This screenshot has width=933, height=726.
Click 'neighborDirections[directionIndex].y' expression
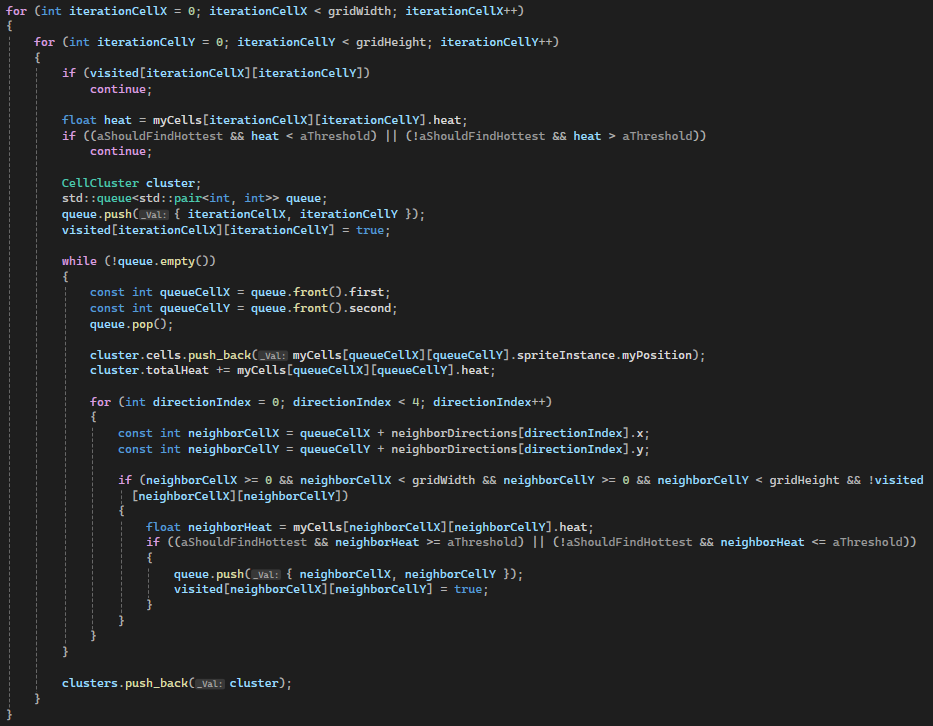tap(517, 449)
